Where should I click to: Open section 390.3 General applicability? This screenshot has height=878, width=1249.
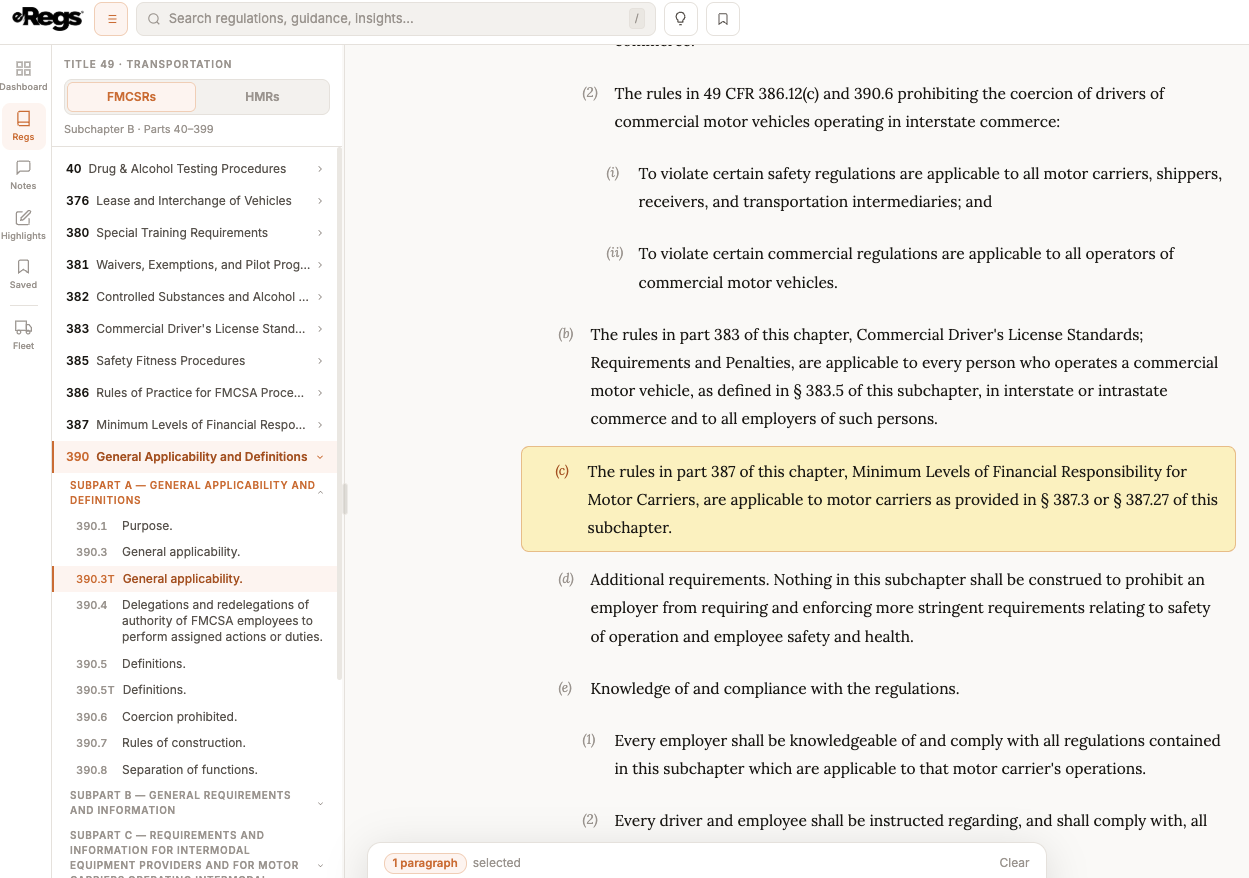(194, 552)
